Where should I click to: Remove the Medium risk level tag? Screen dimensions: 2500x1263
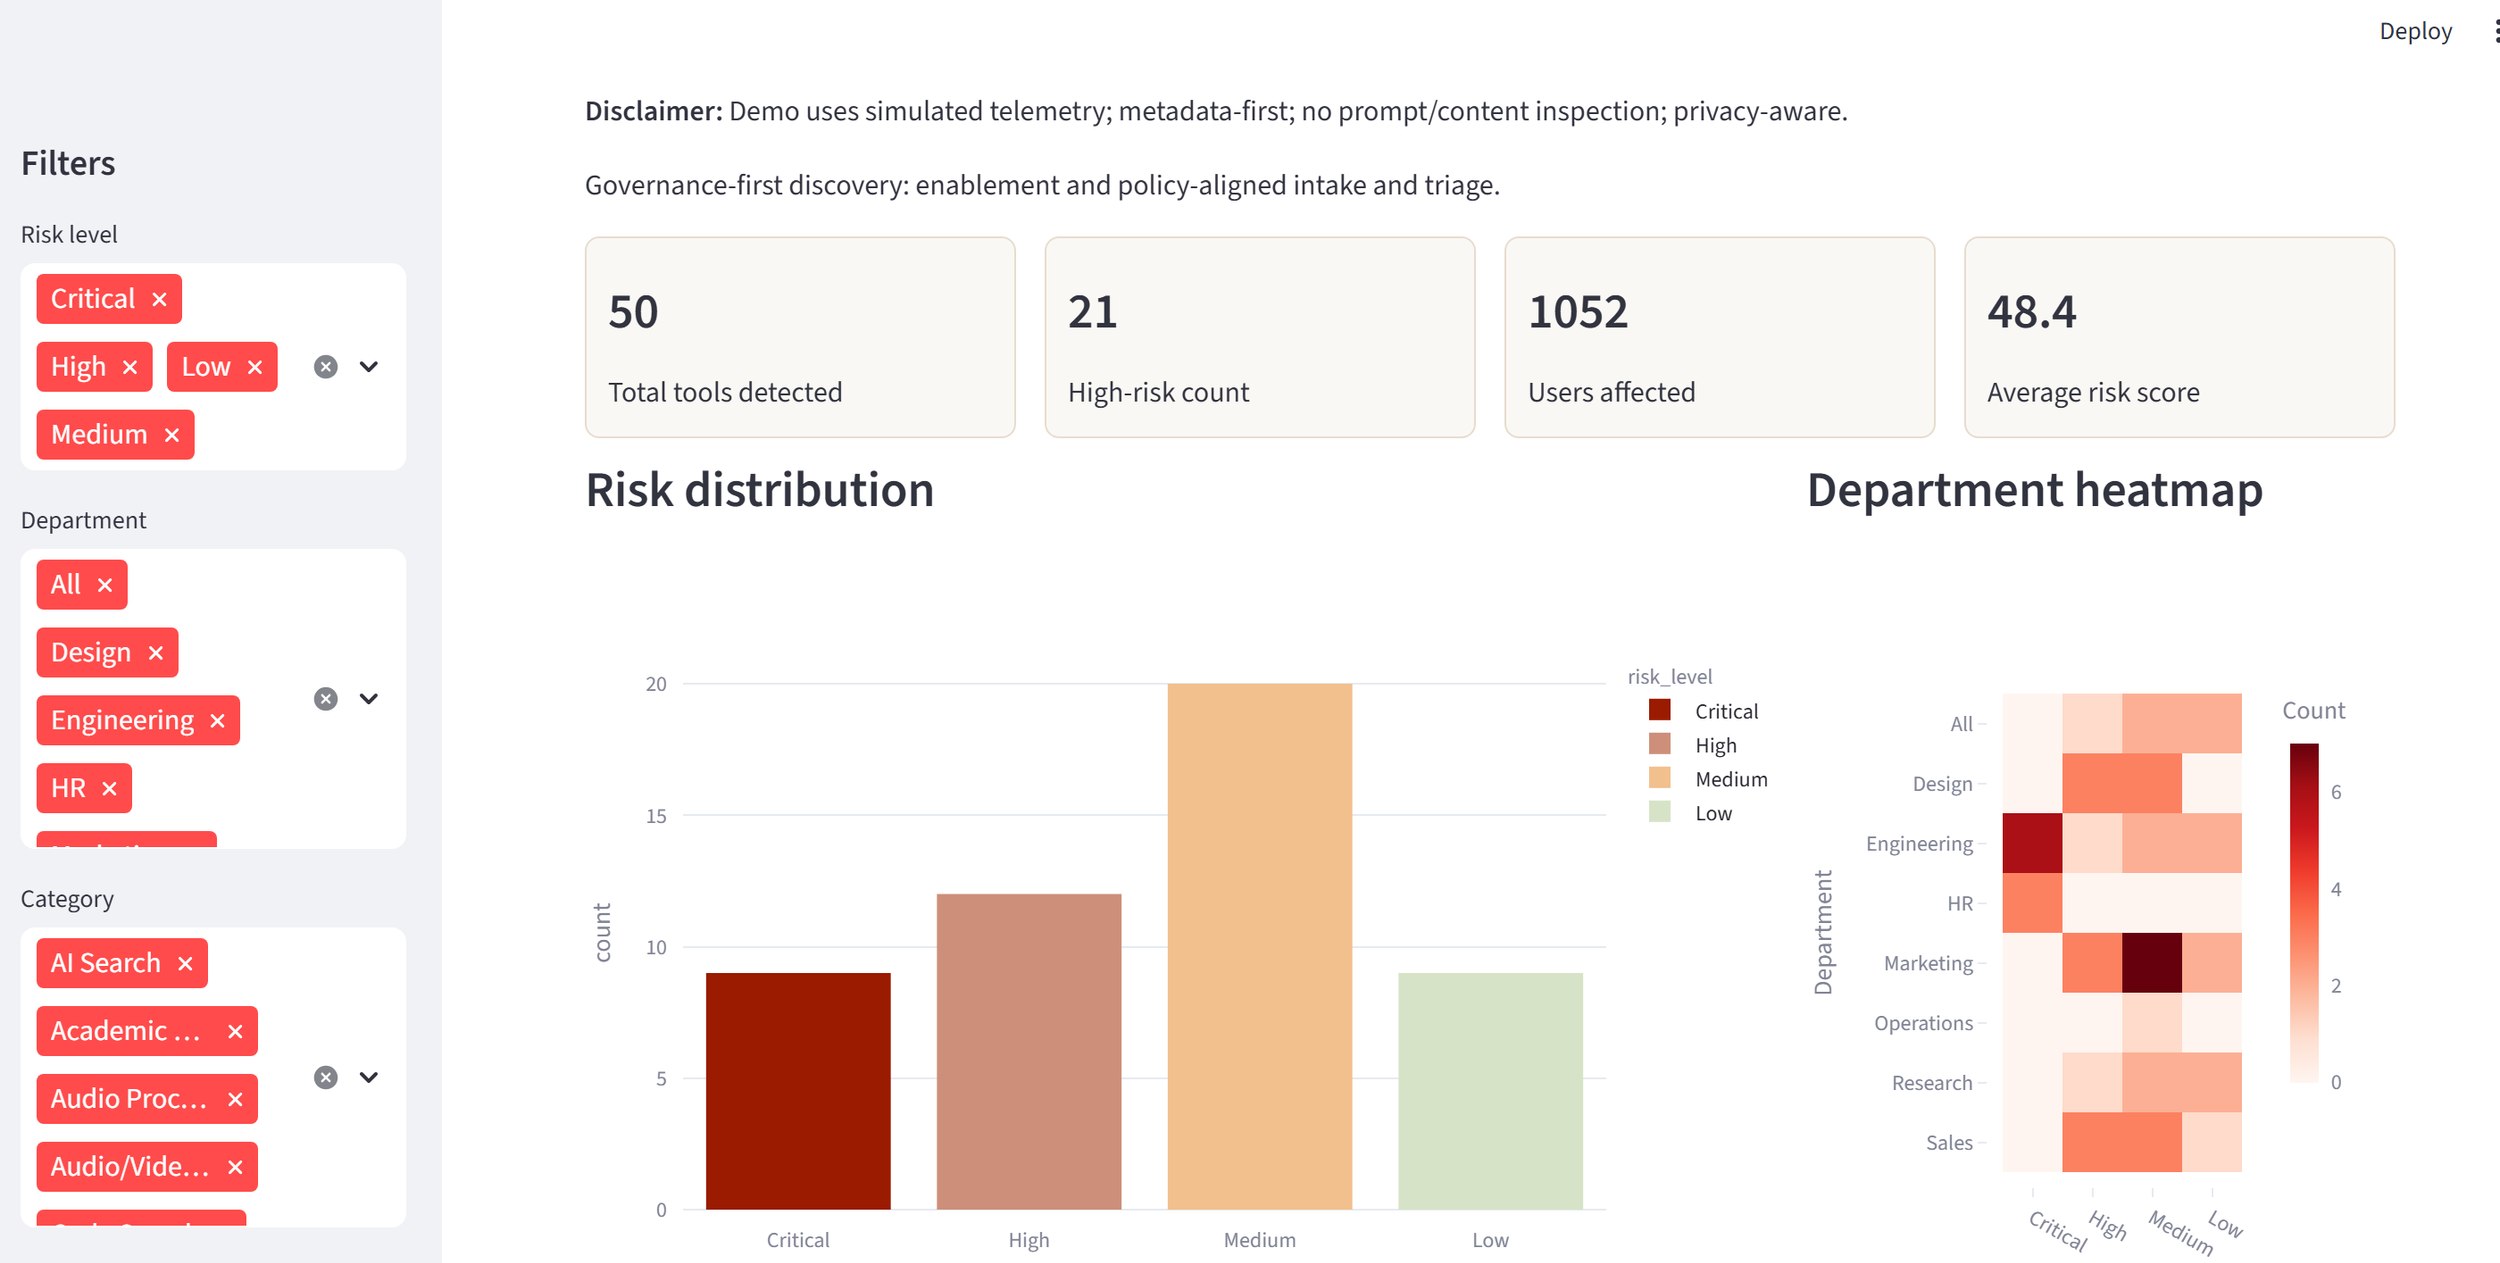(172, 435)
